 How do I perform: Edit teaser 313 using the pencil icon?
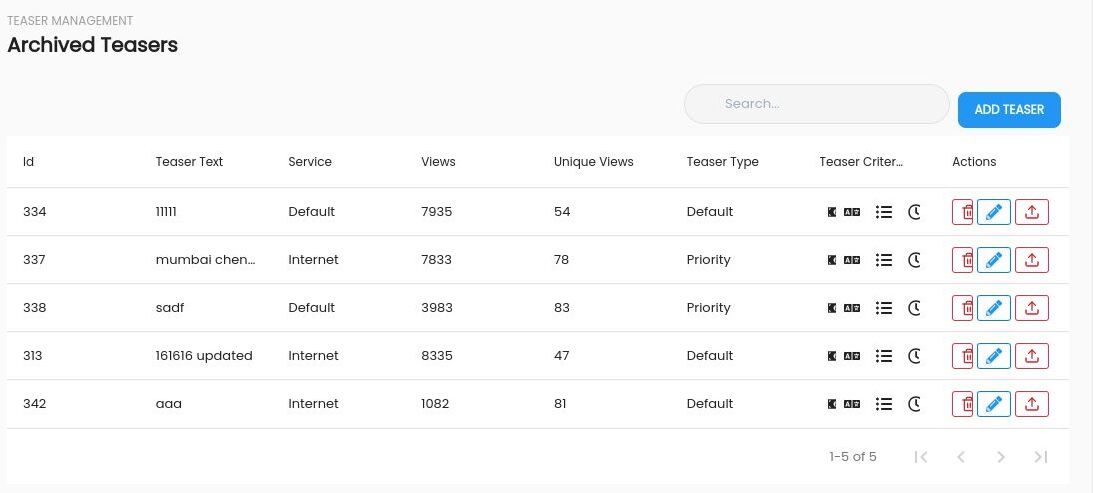click(994, 356)
